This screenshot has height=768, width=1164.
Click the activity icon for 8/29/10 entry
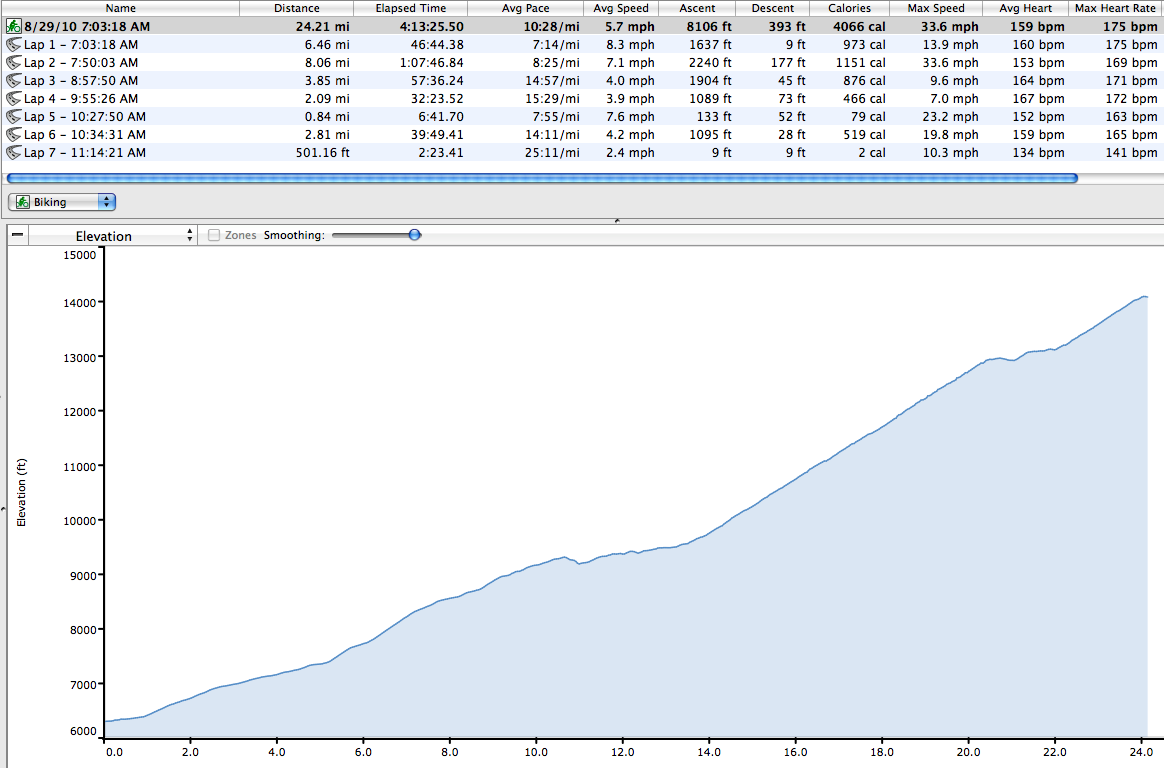click(x=14, y=27)
